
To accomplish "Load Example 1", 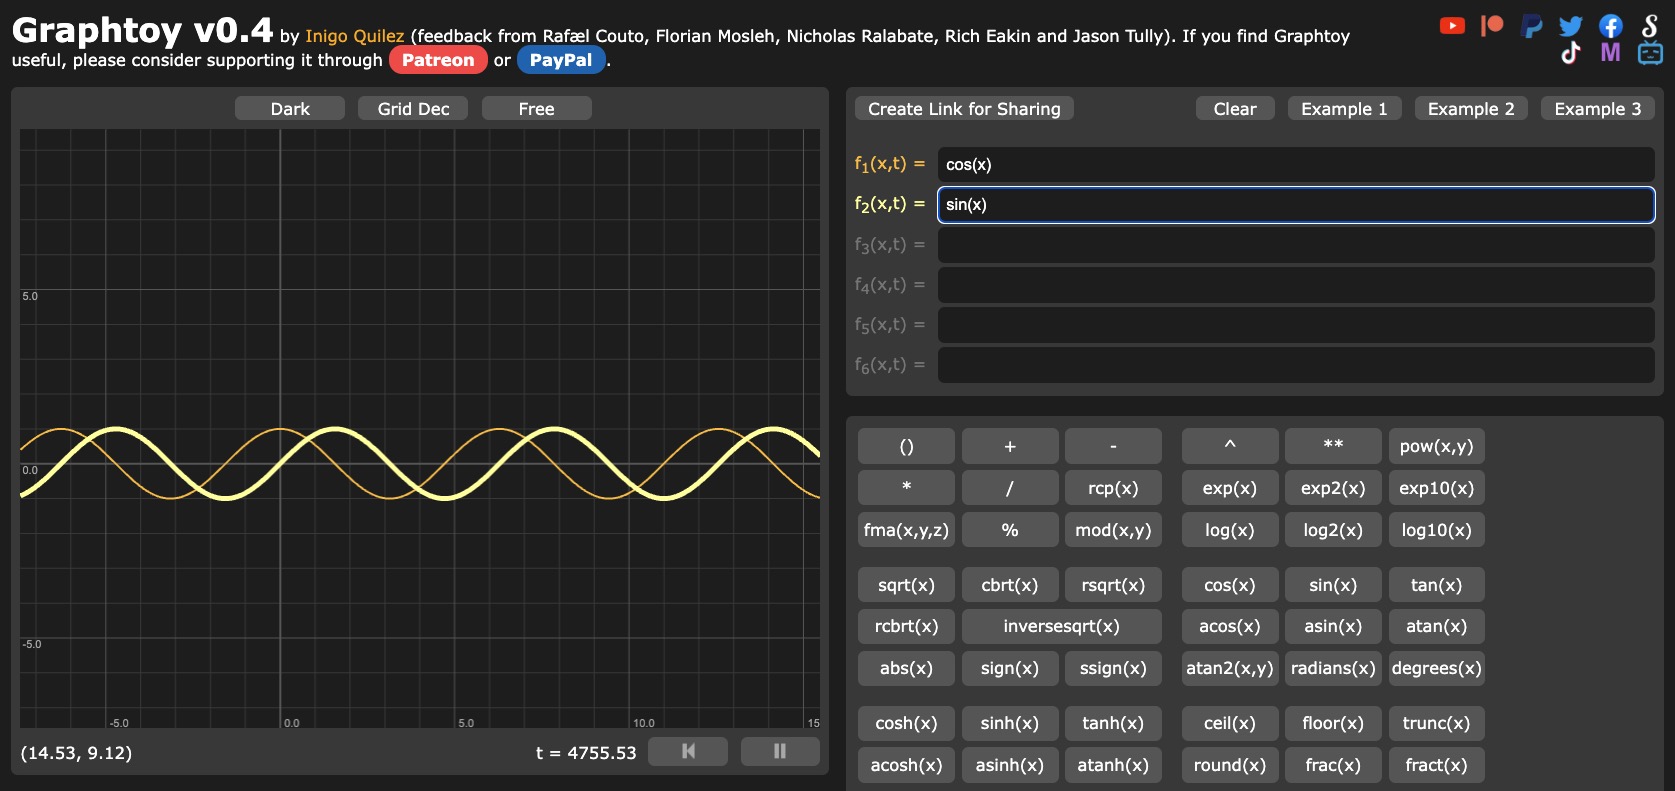I will 1344,108.
